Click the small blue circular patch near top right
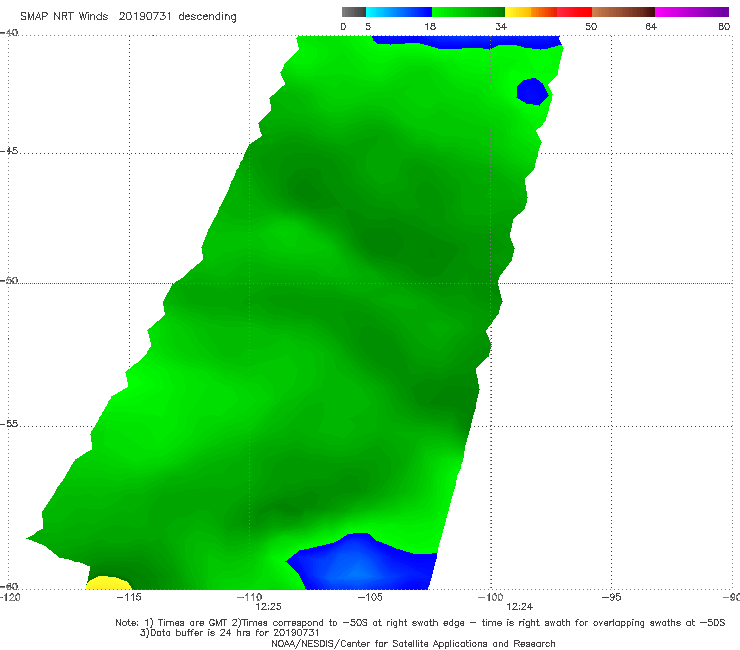Screen dimensions: 740x650 533,92
